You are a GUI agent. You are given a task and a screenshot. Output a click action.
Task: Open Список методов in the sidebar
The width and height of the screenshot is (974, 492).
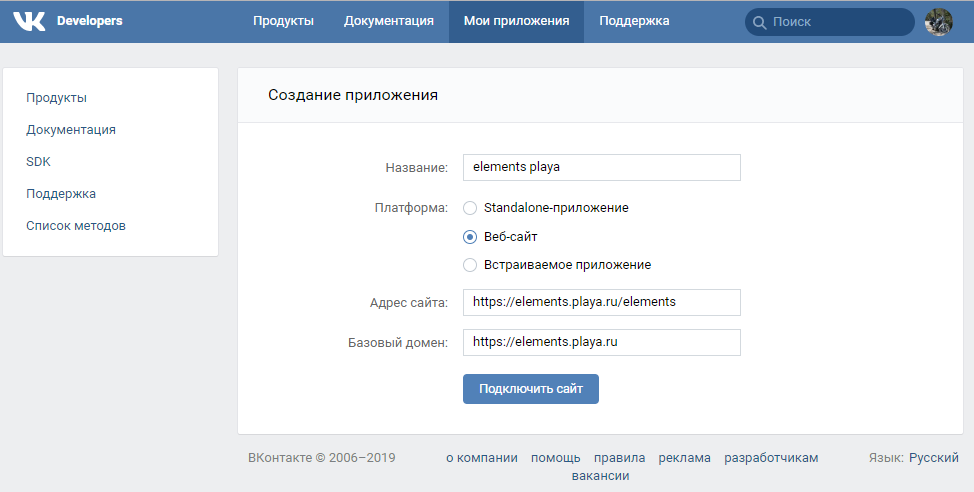coord(76,226)
